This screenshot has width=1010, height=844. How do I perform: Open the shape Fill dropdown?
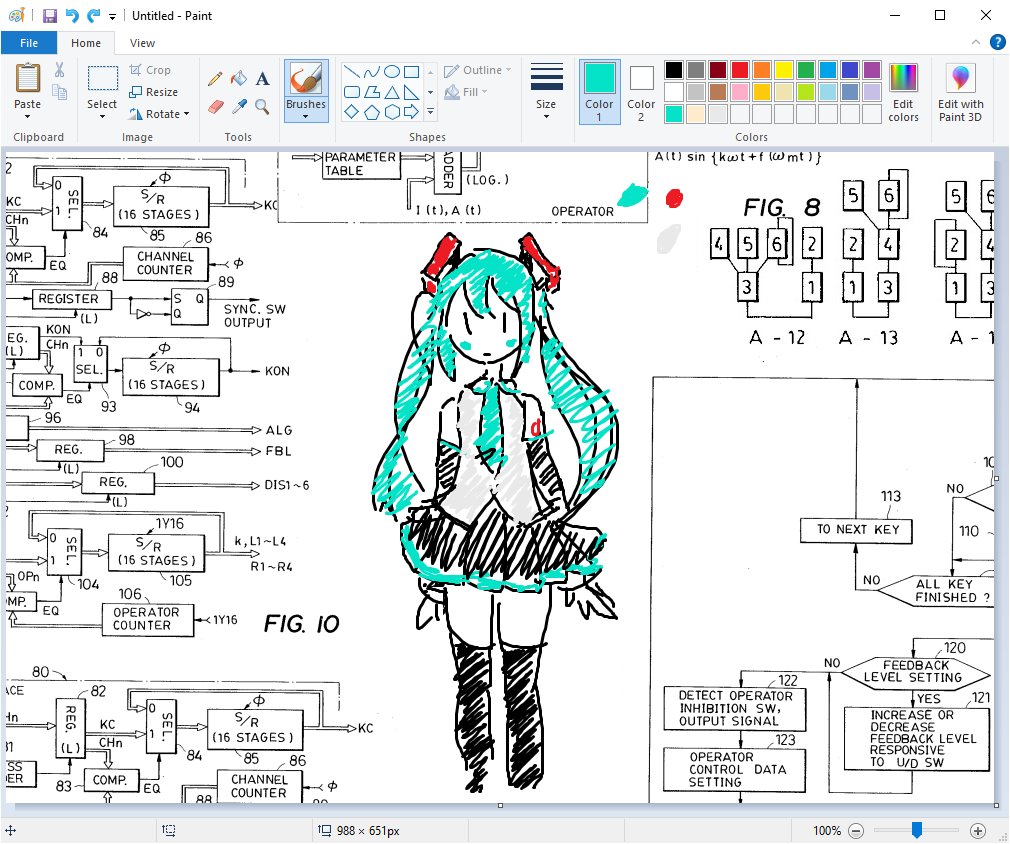pyautogui.click(x=466, y=92)
